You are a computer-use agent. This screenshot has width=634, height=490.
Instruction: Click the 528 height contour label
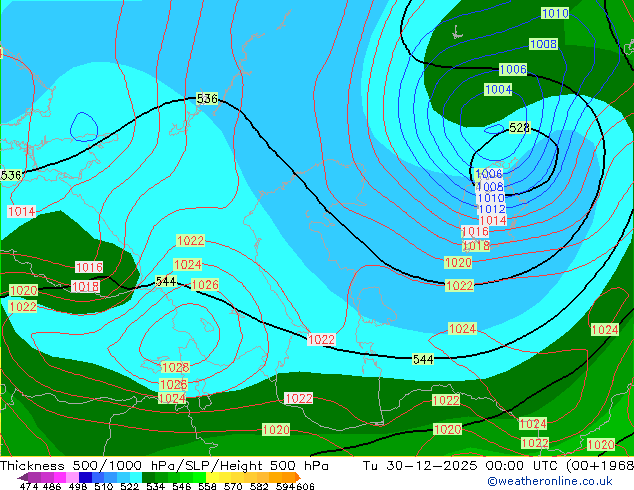(x=519, y=128)
